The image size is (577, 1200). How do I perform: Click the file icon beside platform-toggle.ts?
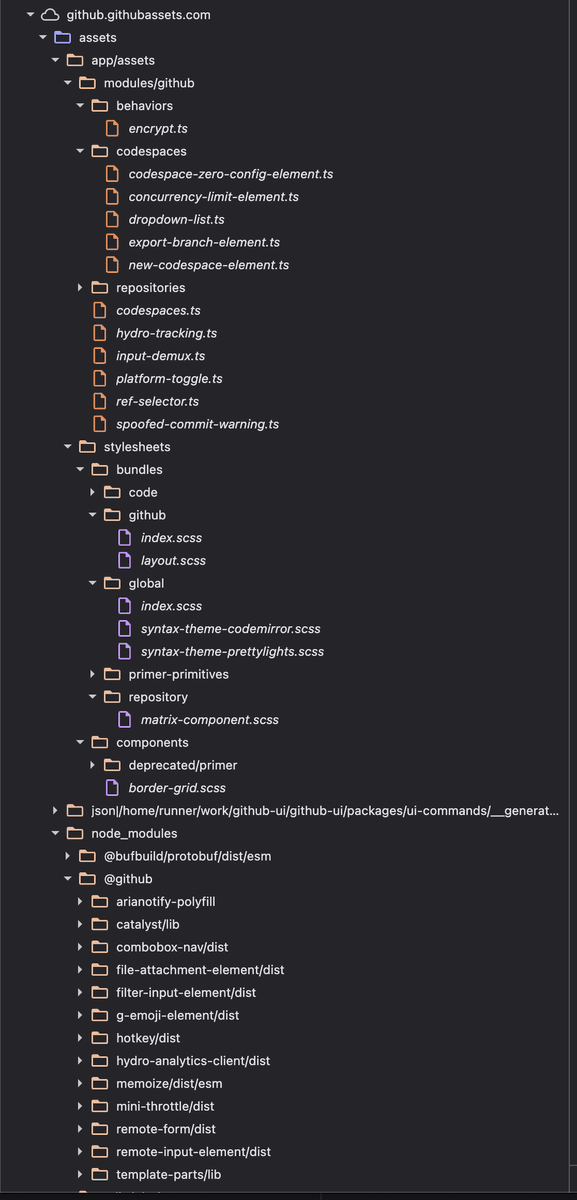[99, 379]
